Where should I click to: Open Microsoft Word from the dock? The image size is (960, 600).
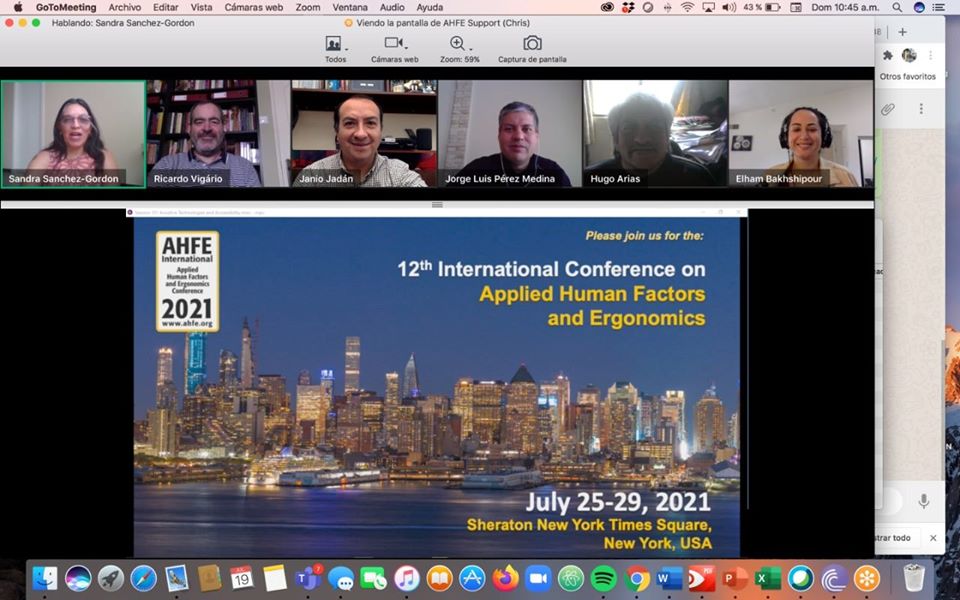click(x=669, y=578)
